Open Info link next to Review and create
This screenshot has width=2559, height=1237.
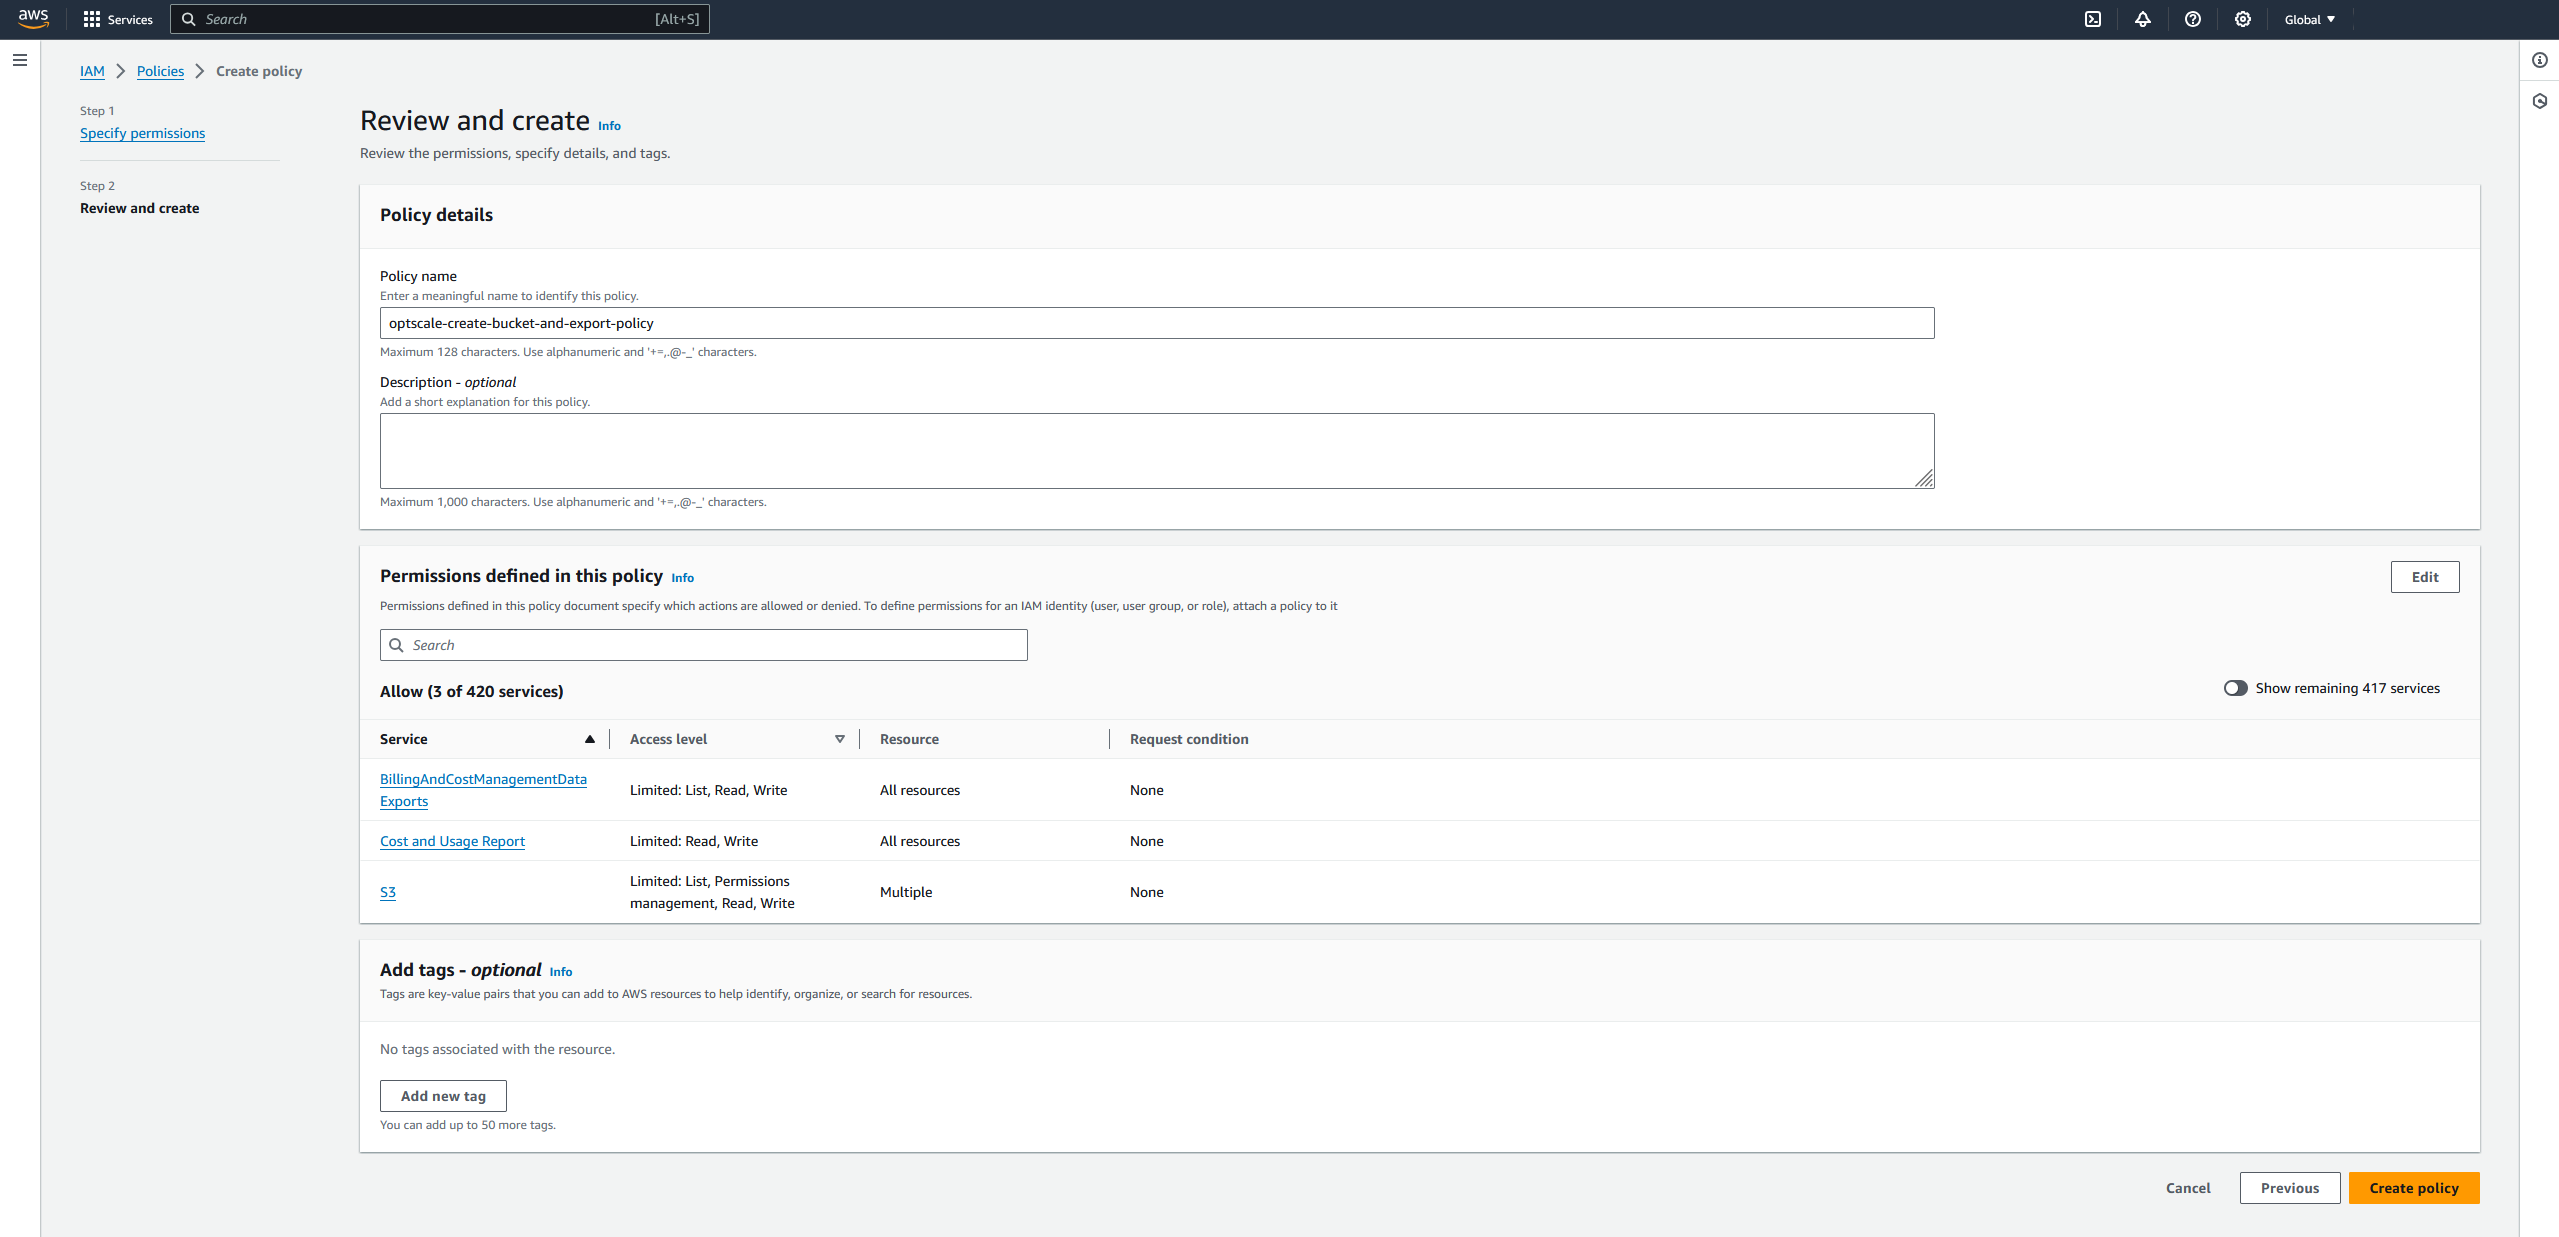point(609,126)
